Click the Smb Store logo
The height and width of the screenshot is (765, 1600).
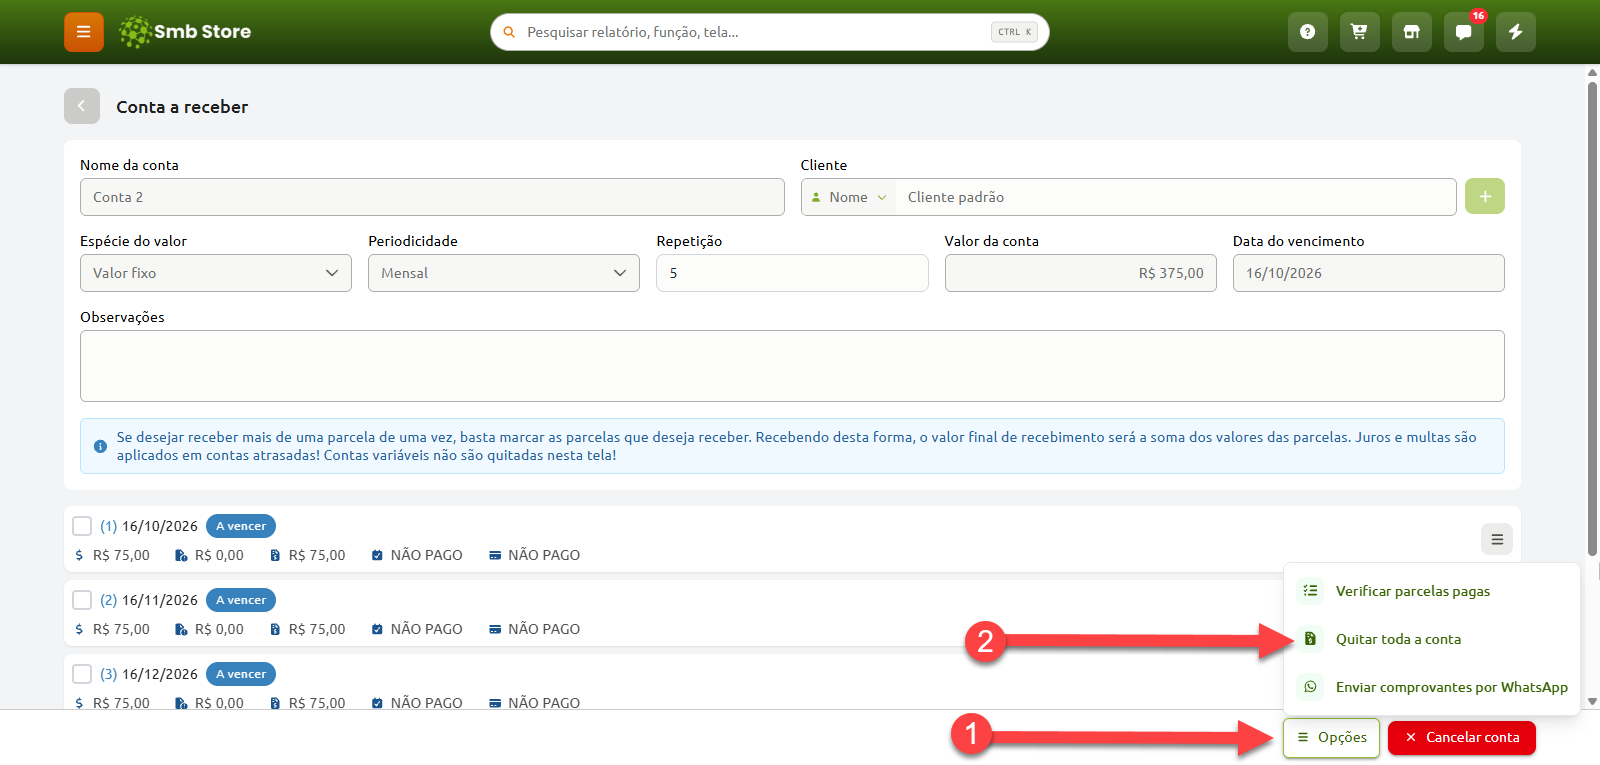coord(185,32)
